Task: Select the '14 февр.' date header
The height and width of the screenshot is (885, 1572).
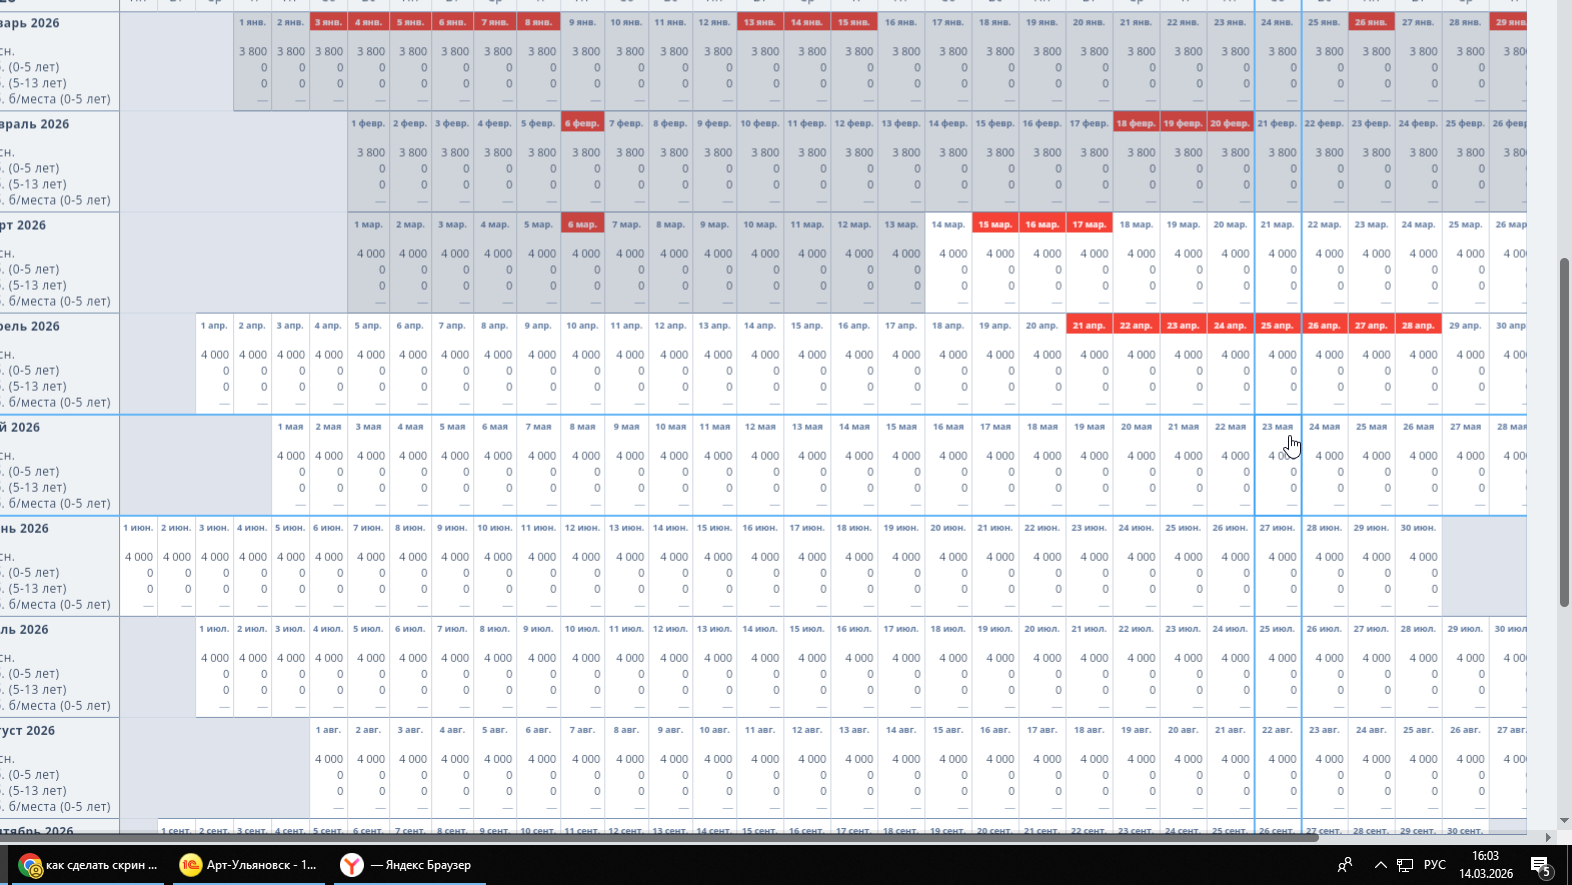Action: (948, 123)
